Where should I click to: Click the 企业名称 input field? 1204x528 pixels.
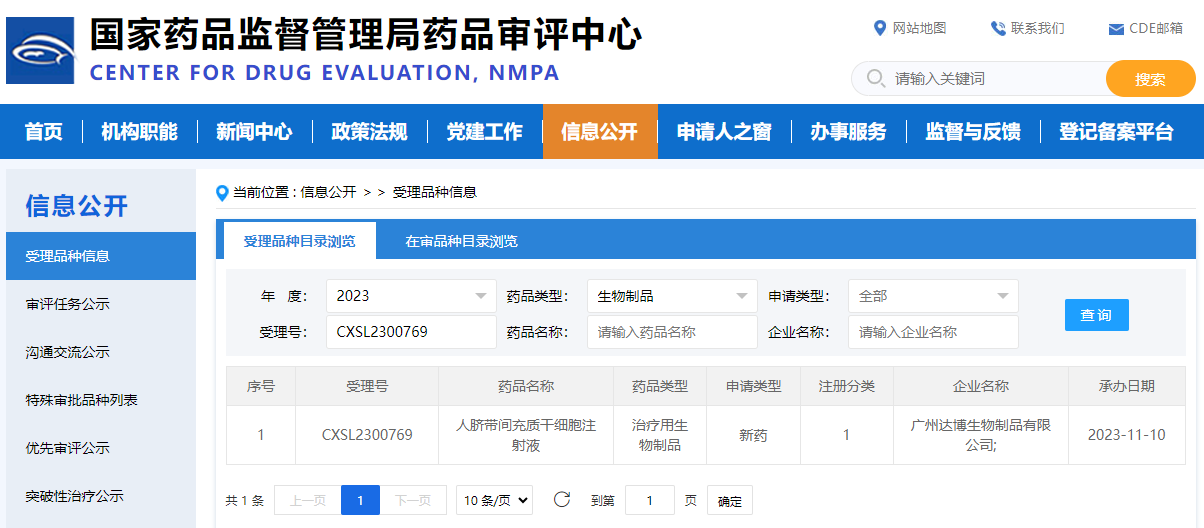tap(932, 332)
